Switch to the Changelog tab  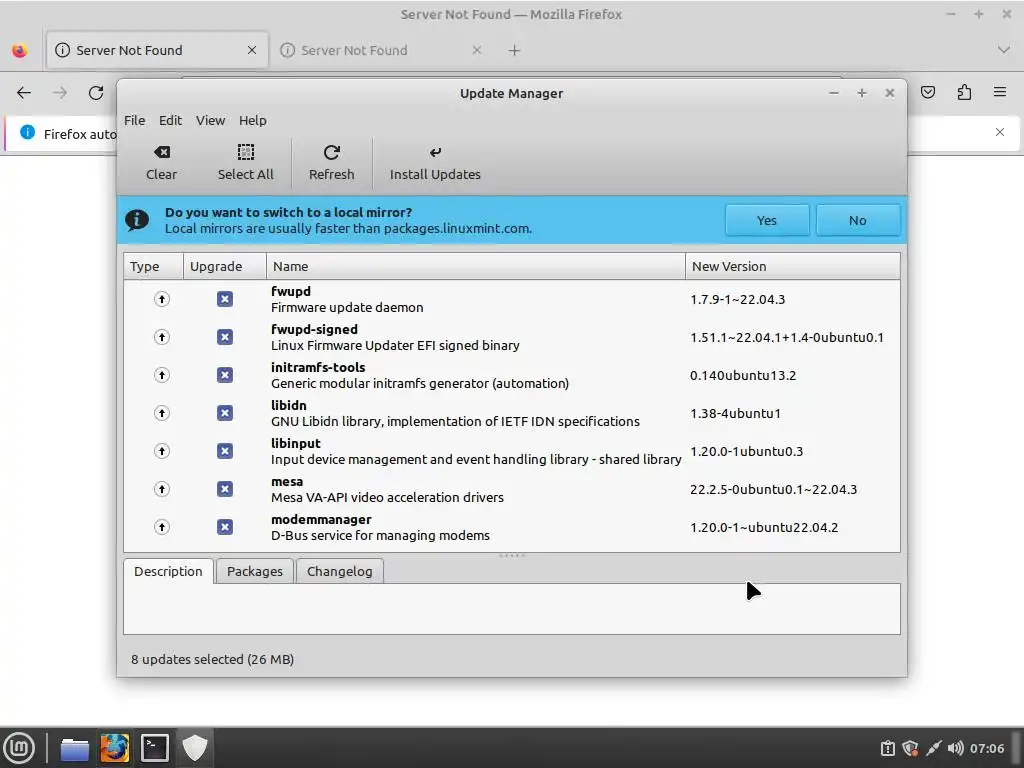(340, 571)
